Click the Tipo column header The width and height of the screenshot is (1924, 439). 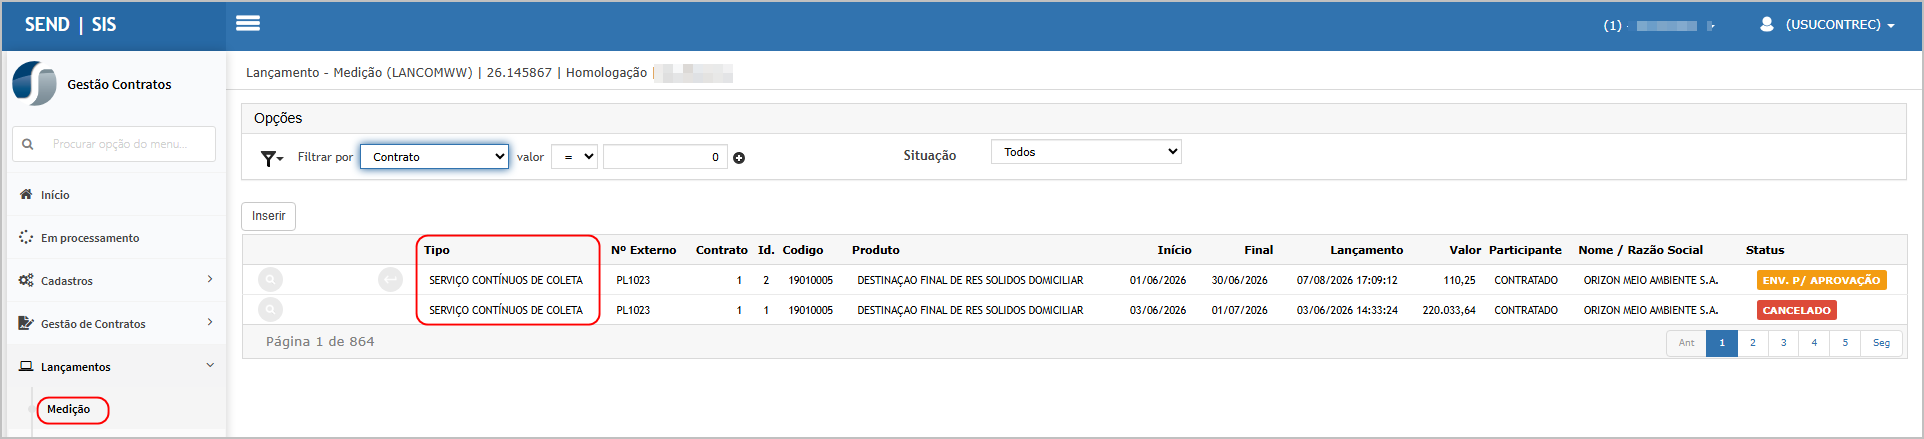click(436, 250)
